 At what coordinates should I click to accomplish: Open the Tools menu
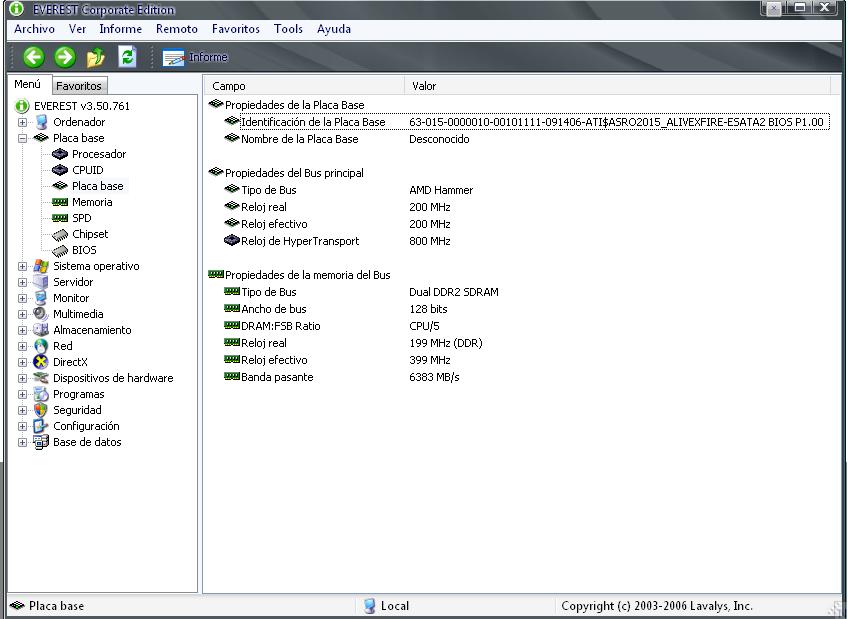[288, 29]
